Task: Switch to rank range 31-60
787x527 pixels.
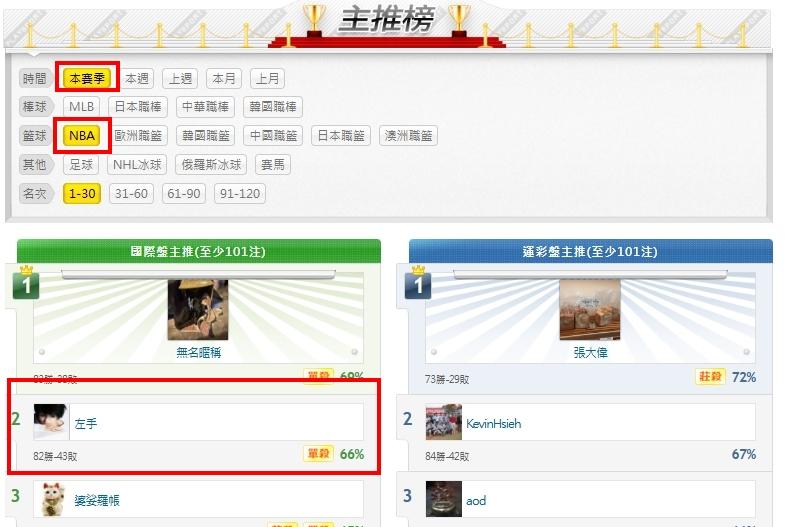Action: [x=131, y=193]
